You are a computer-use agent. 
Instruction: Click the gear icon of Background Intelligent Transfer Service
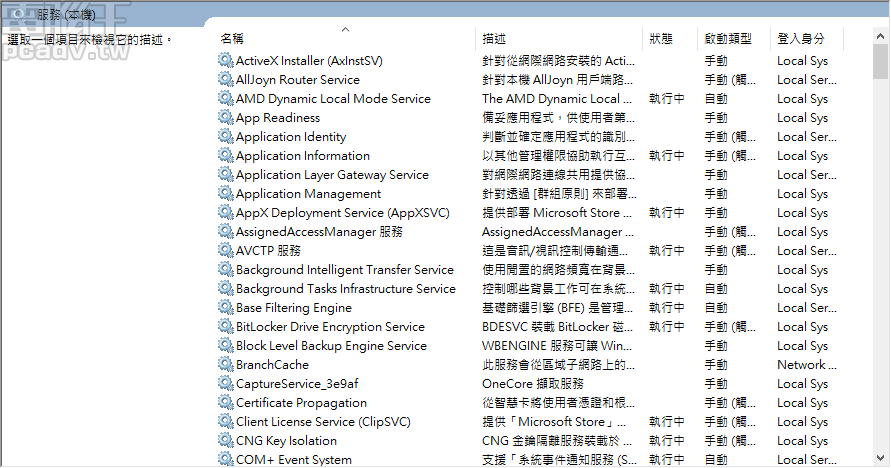point(226,269)
